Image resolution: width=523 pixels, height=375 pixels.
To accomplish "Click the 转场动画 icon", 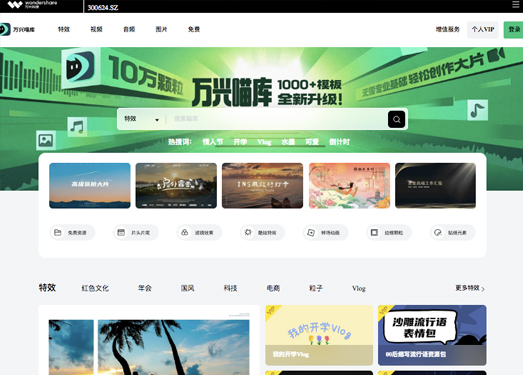I will [x=311, y=232].
